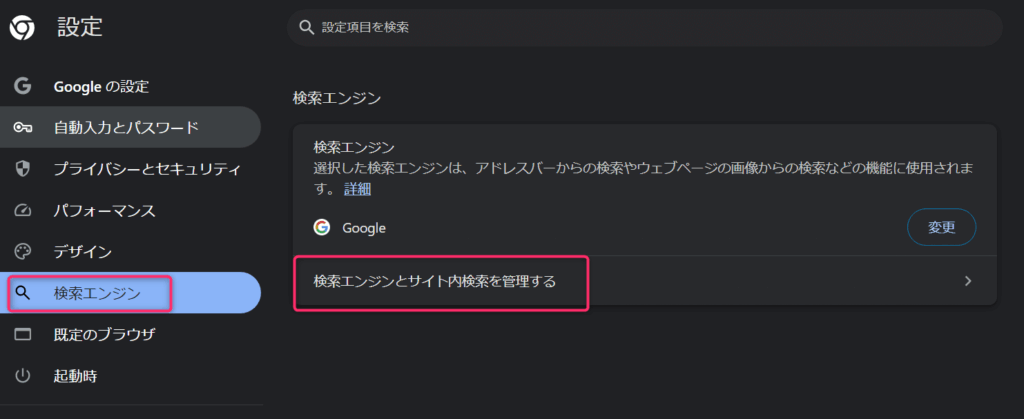Click the shield icon for プライバシーとセキュリティ
The height and width of the screenshot is (419, 1024).
23,169
